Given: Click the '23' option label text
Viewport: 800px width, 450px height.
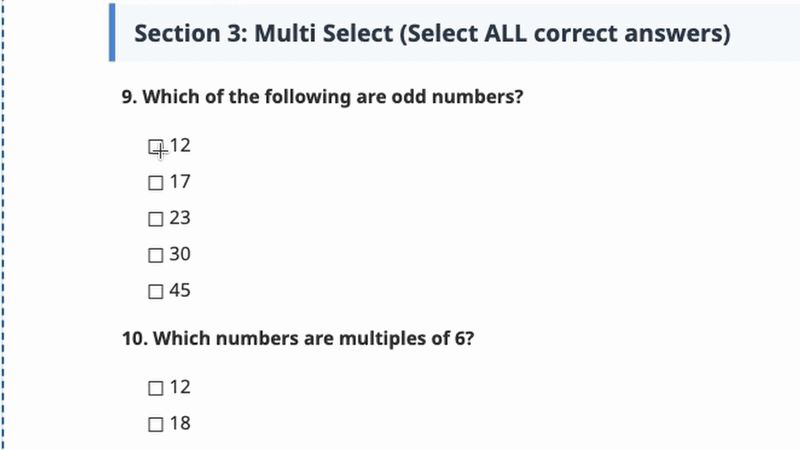Looking at the screenshot, I should (x=180, y=218).
